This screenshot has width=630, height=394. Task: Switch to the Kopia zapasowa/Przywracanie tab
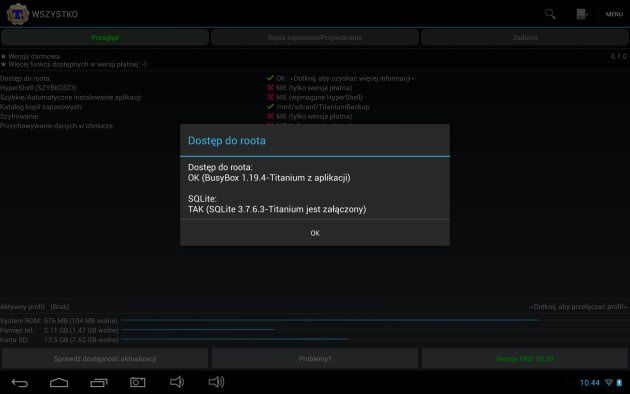[x=315, y=37]
